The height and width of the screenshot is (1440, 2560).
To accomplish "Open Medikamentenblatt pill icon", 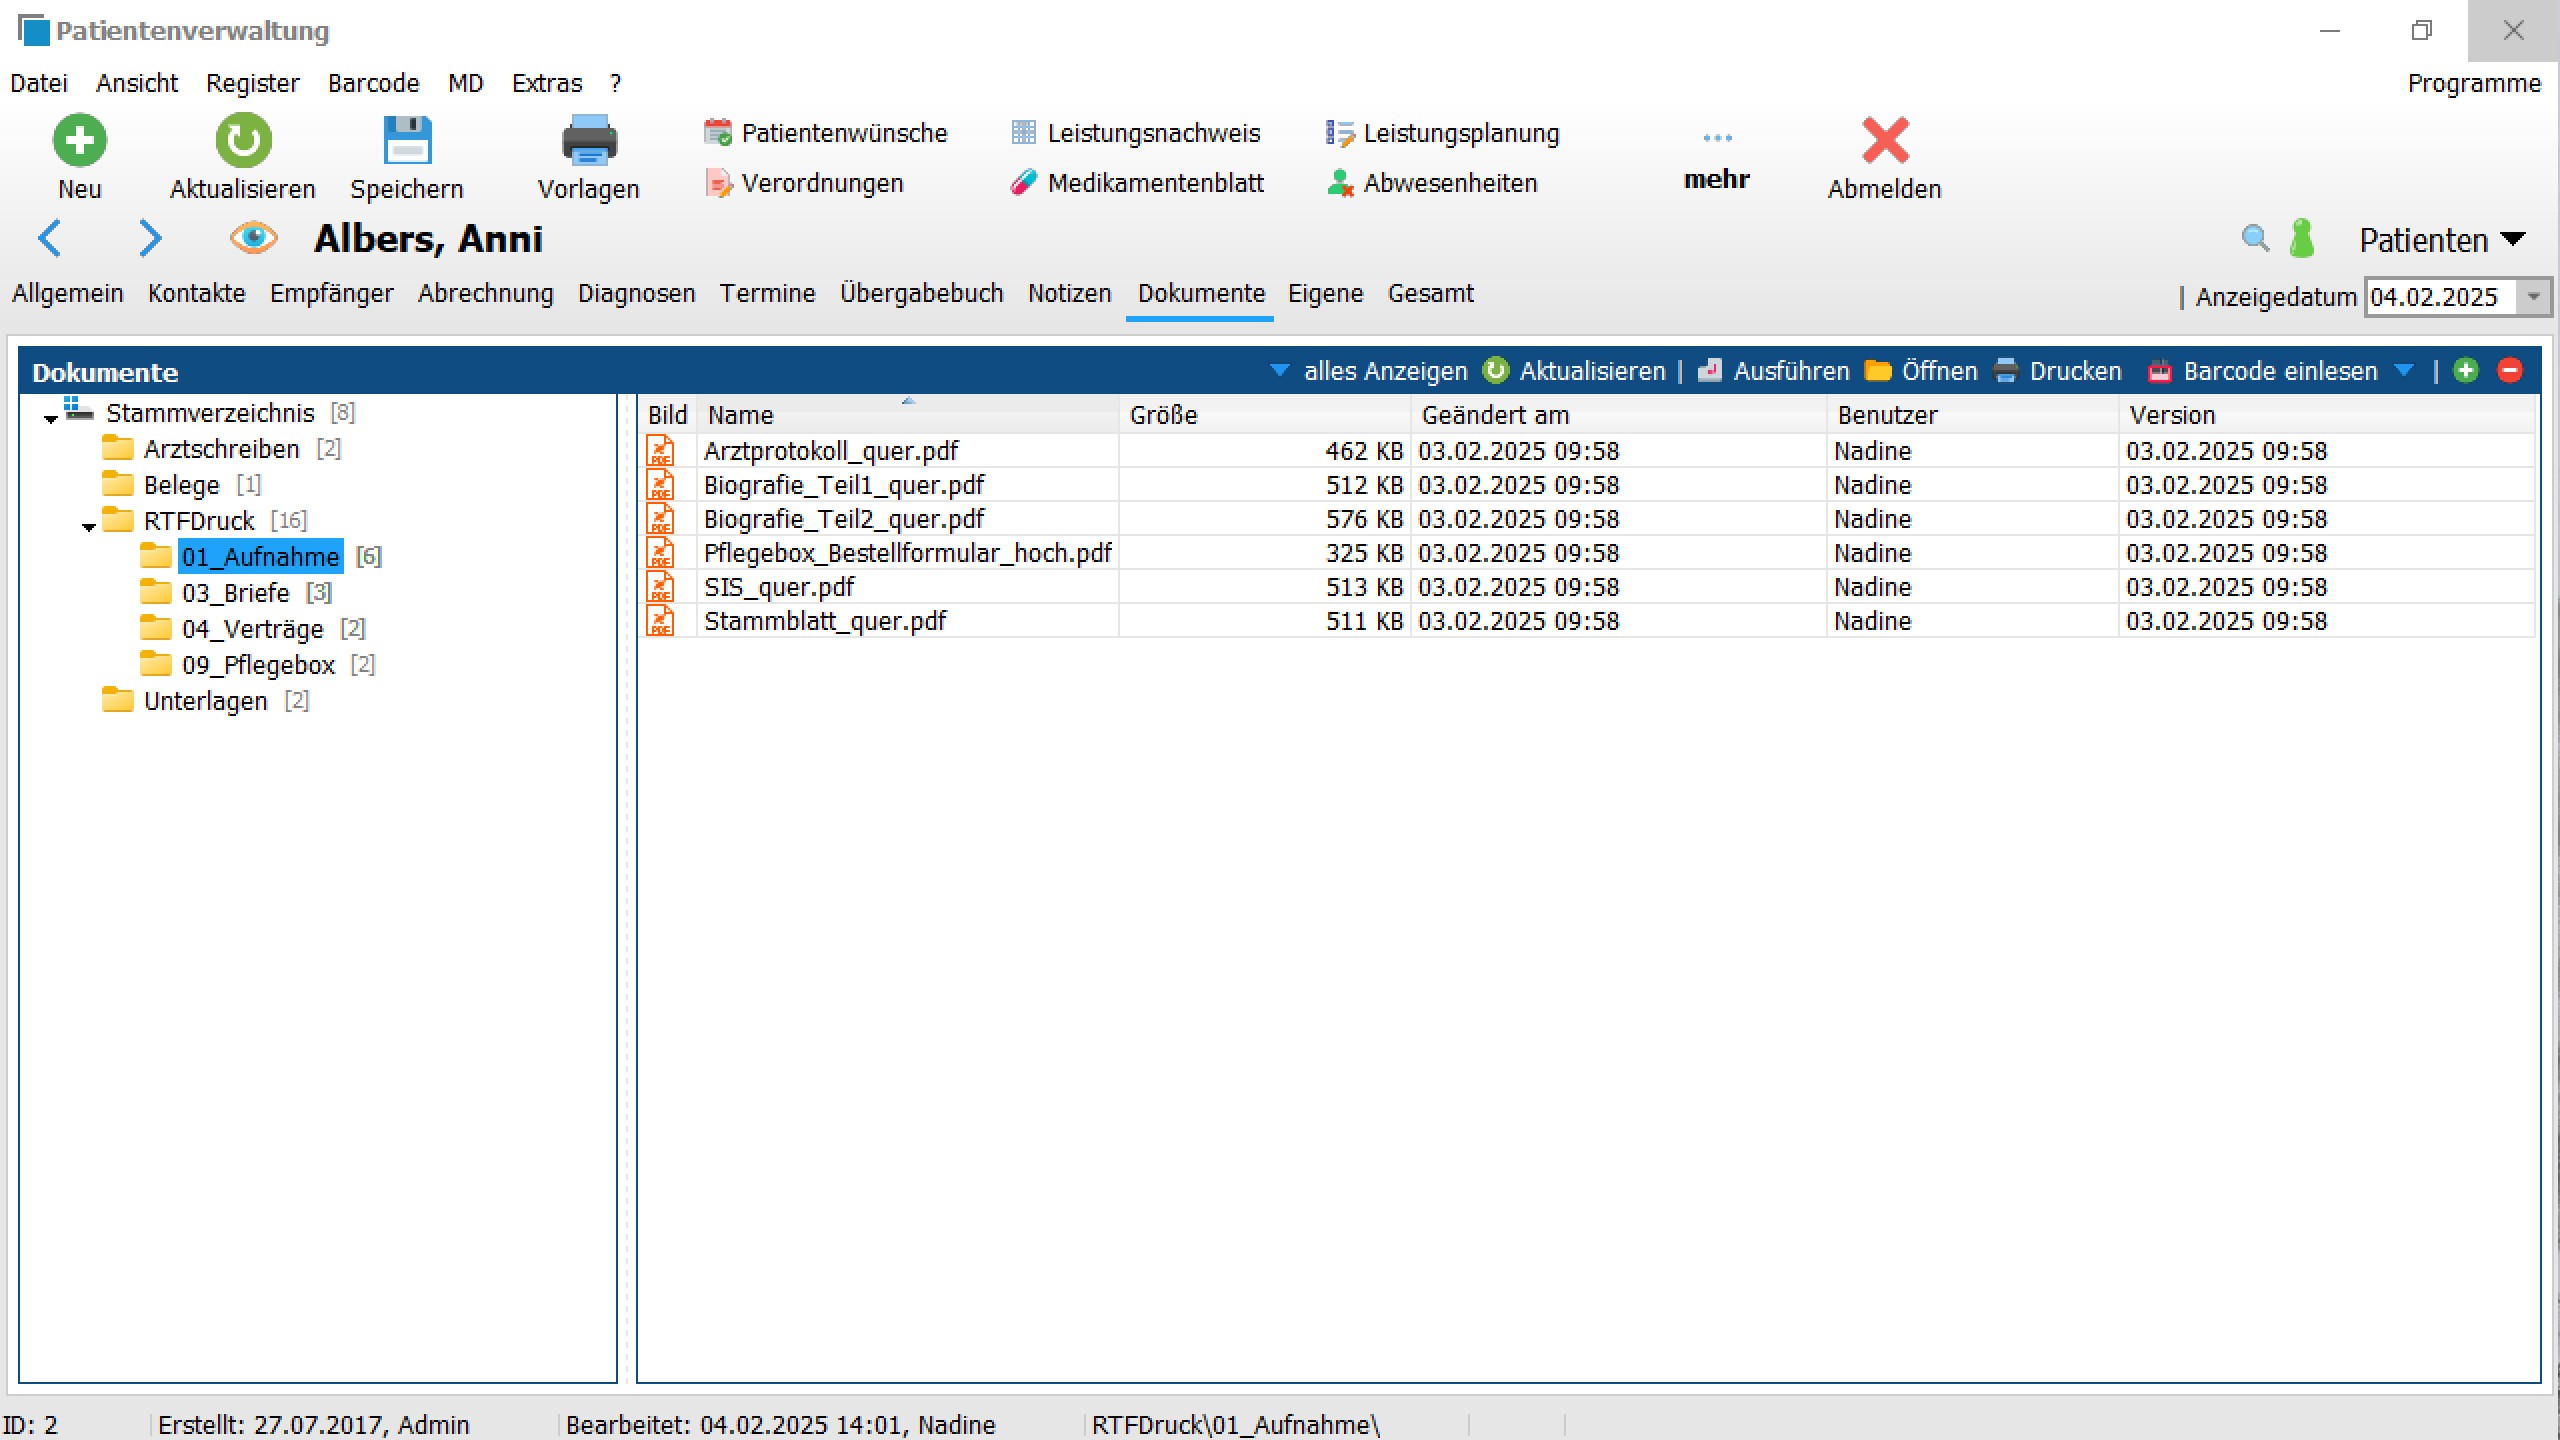I will click(1023, 183).
